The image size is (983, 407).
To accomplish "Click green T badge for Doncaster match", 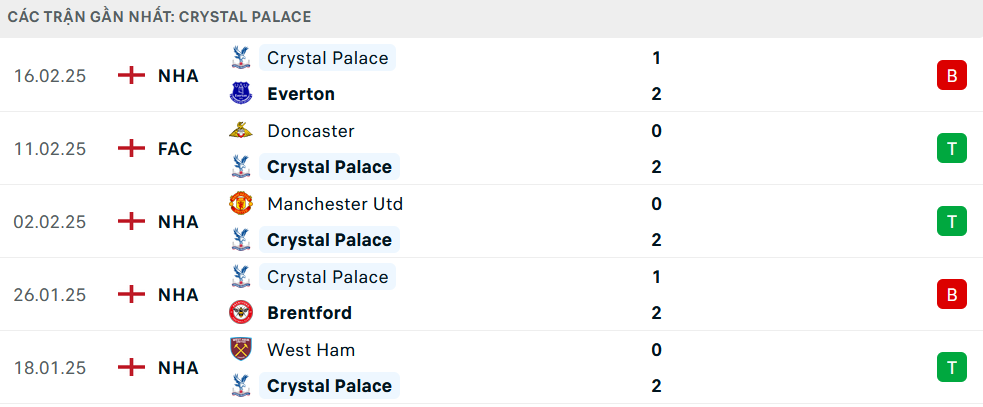I will coord(952,149).
